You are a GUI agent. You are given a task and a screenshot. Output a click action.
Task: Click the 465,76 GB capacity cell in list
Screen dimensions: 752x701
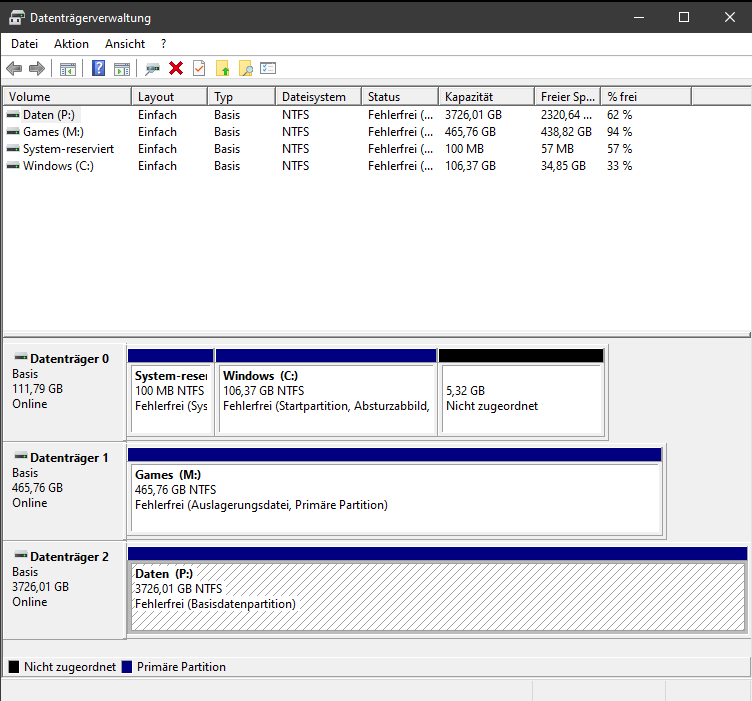470,132
